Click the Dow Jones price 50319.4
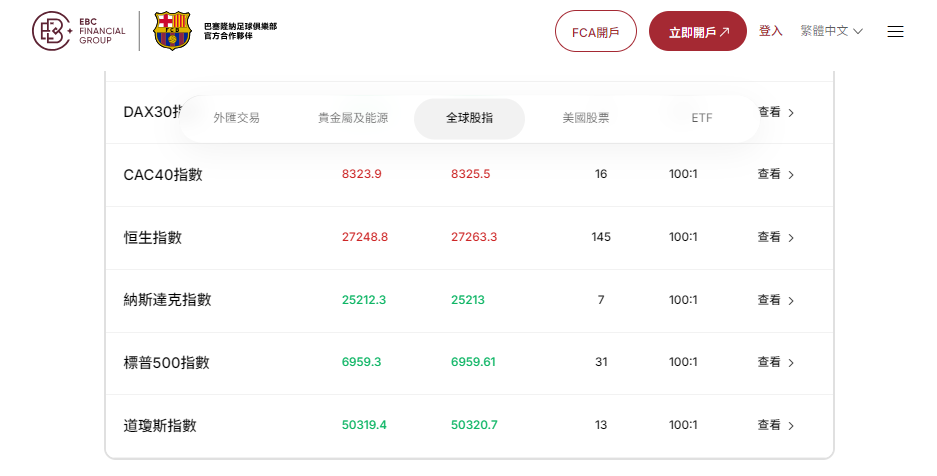The height and width of the screenshot is (476, 937). (364, 425)
